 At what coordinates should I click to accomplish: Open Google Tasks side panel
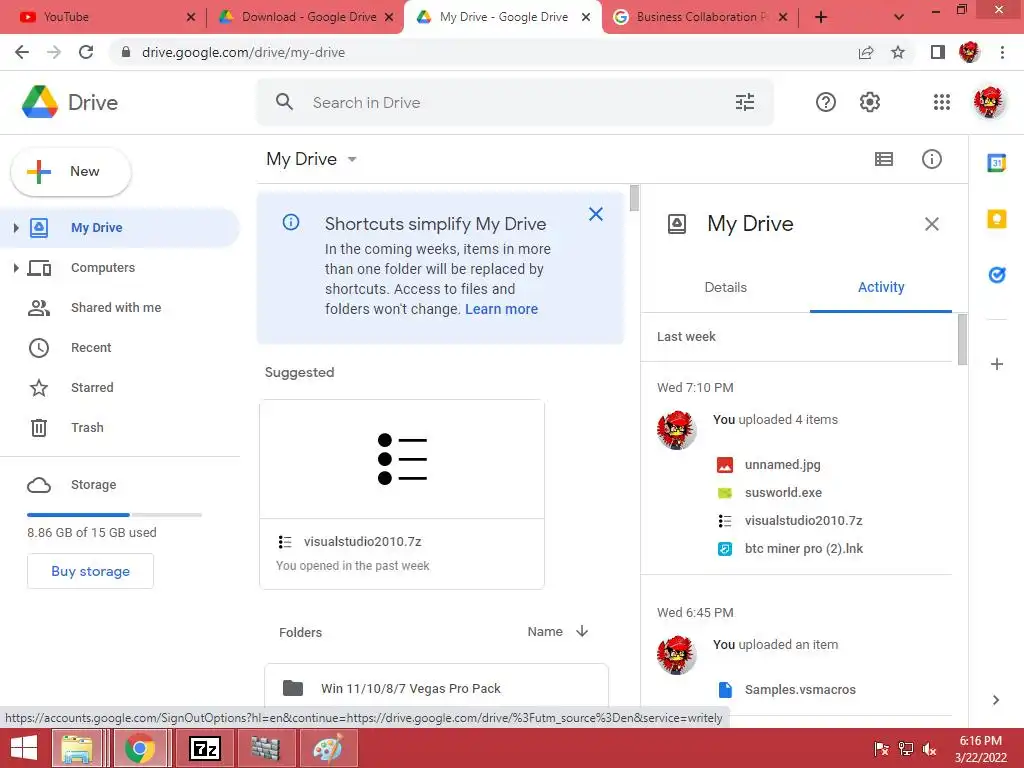point(997,275)
